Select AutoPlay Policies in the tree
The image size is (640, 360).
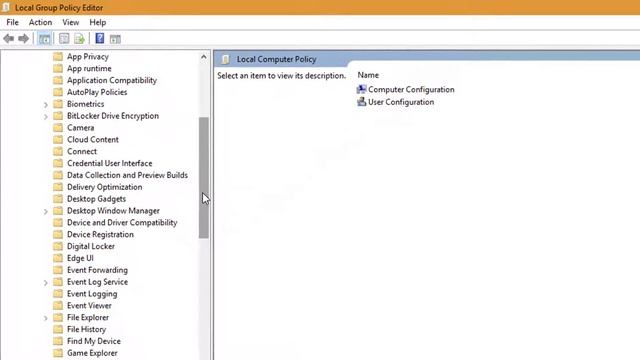click(97, 92)
